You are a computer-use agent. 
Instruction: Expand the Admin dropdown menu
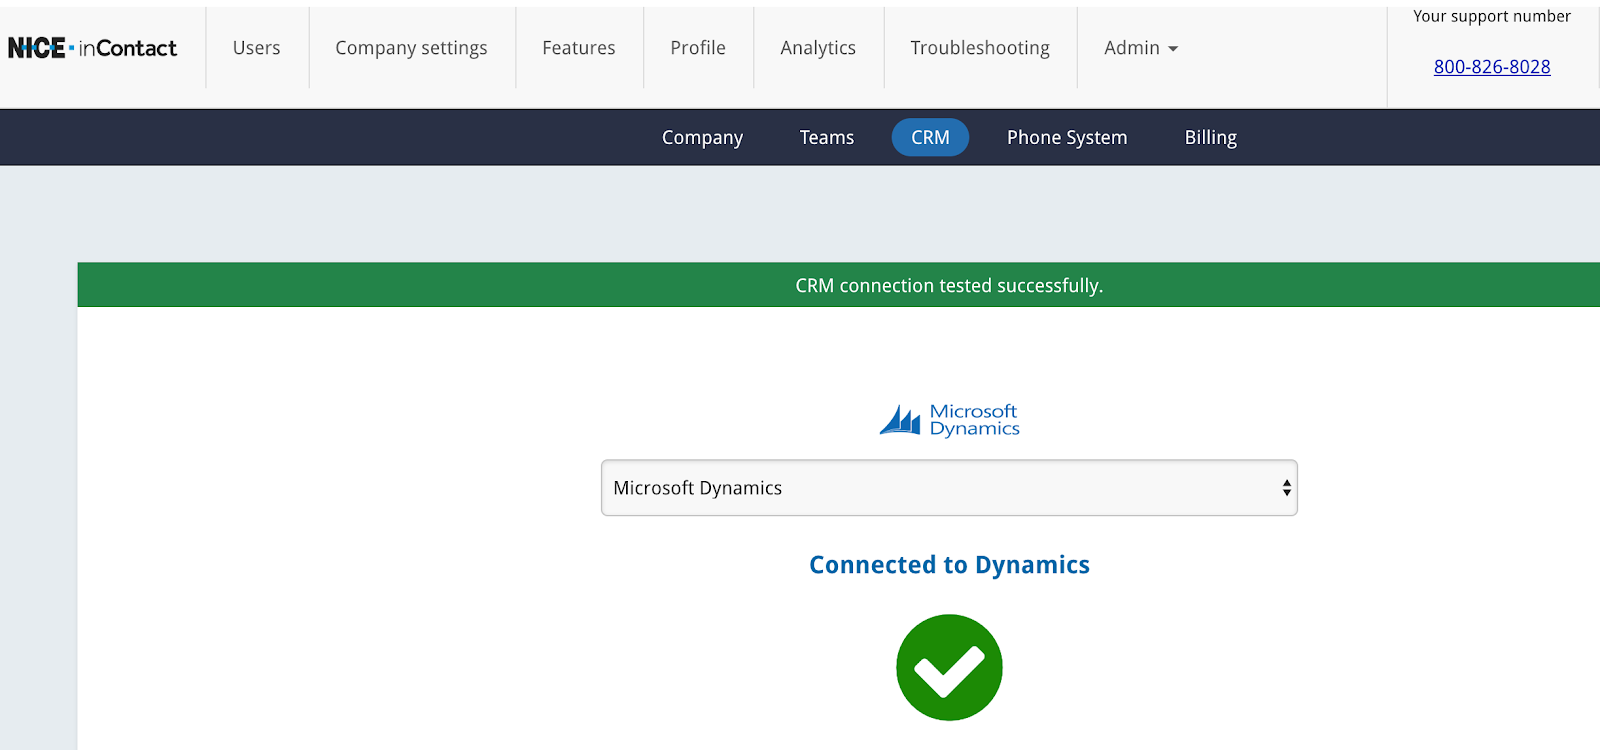click(1141, 48)
